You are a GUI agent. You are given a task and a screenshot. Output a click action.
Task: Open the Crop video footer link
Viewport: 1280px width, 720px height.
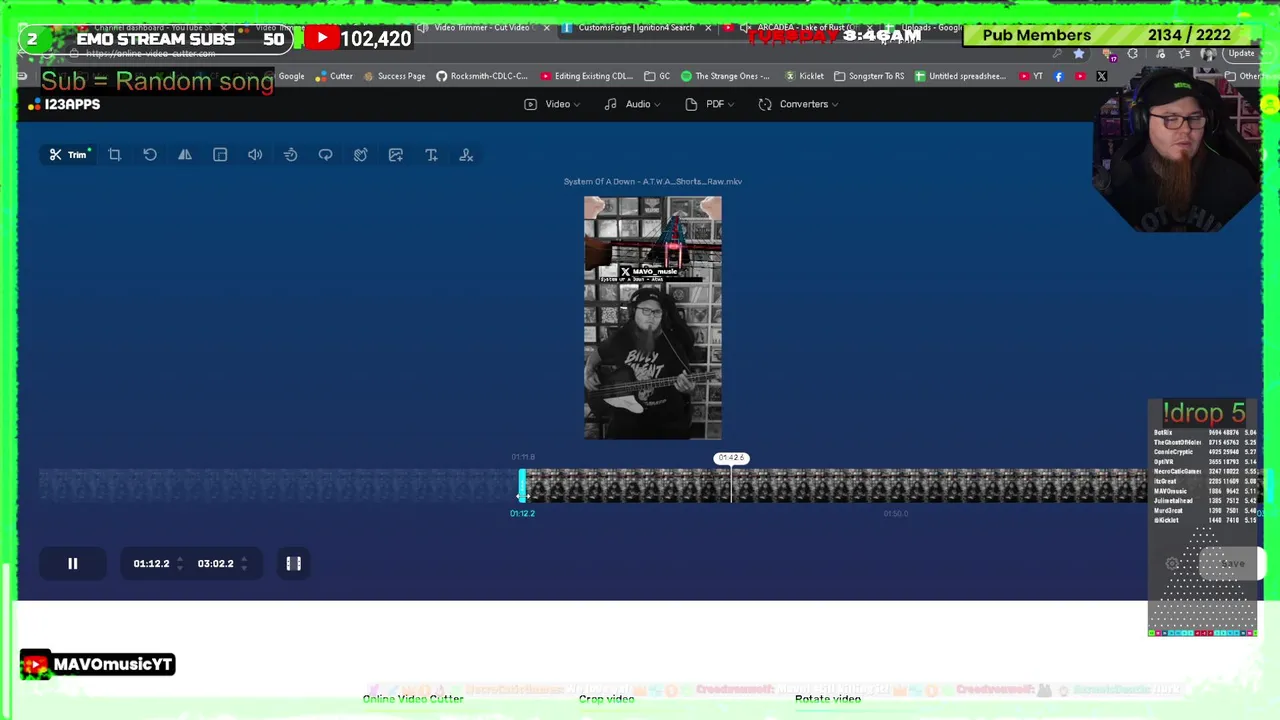[607, 699]
